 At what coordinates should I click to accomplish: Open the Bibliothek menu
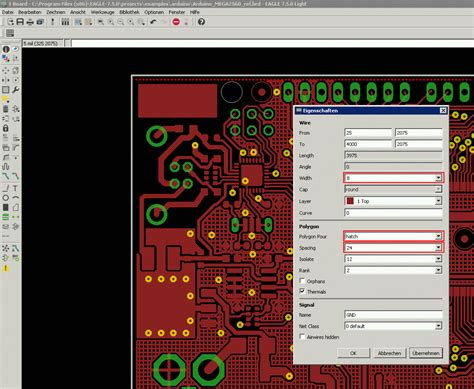coord(129,12)
